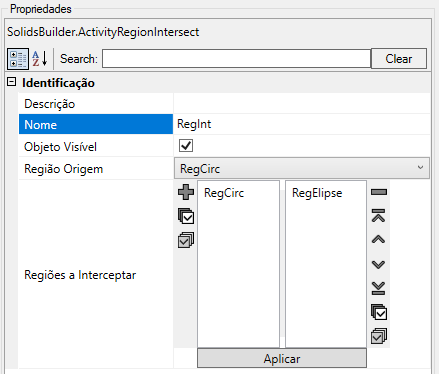This screenshot has width=439, height=374.
Task: Move selected region up one position
Action: [x=379, y=239]
